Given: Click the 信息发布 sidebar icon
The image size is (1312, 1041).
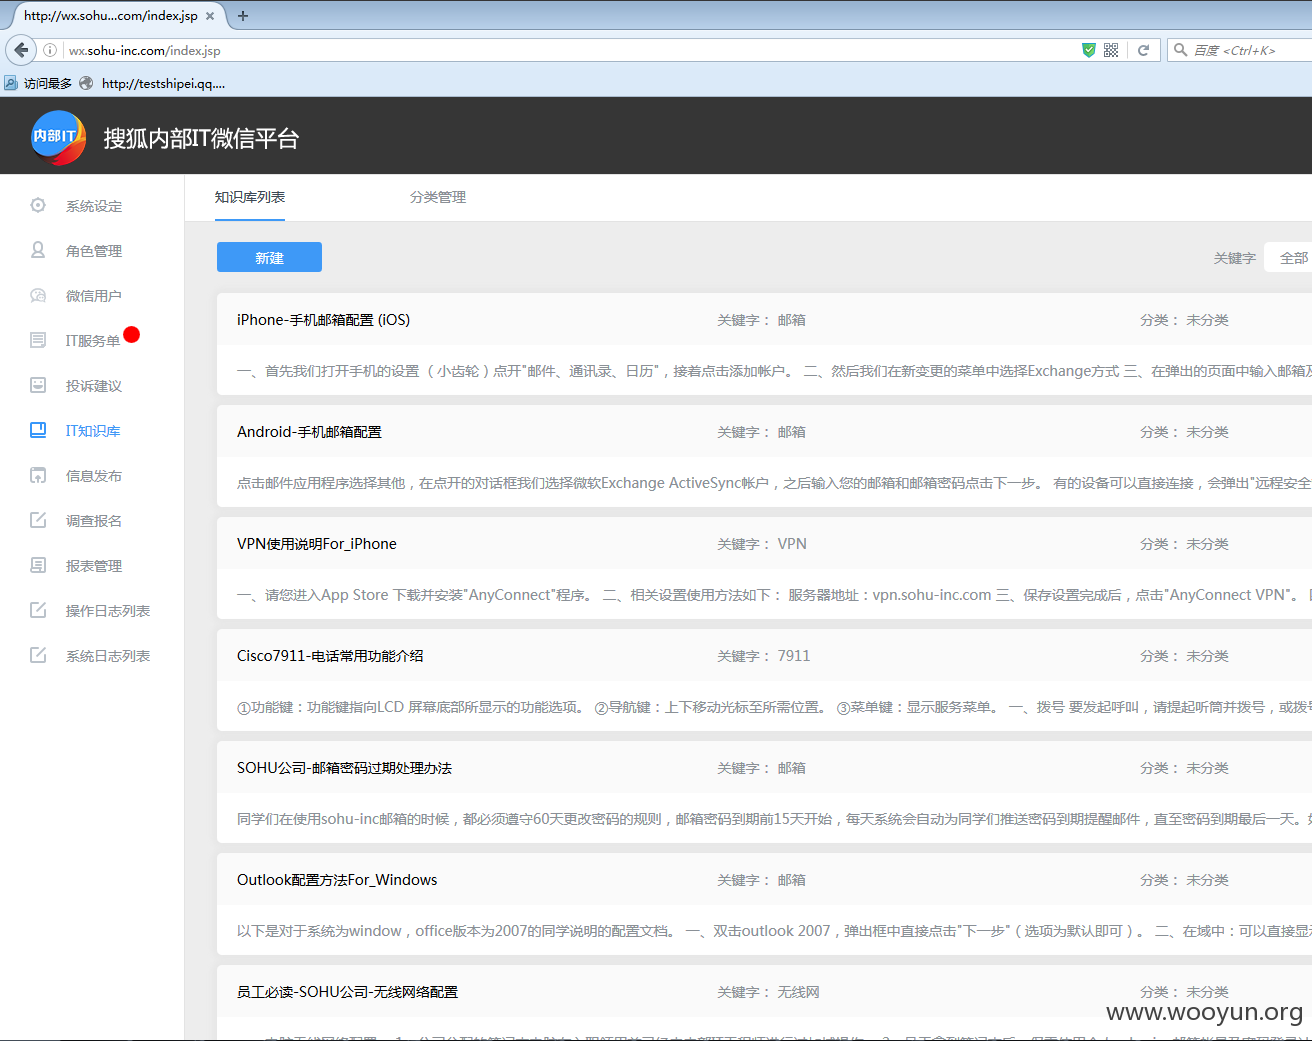Looking at the screenshot, I should pyautogui.click(x=38, y=475).
